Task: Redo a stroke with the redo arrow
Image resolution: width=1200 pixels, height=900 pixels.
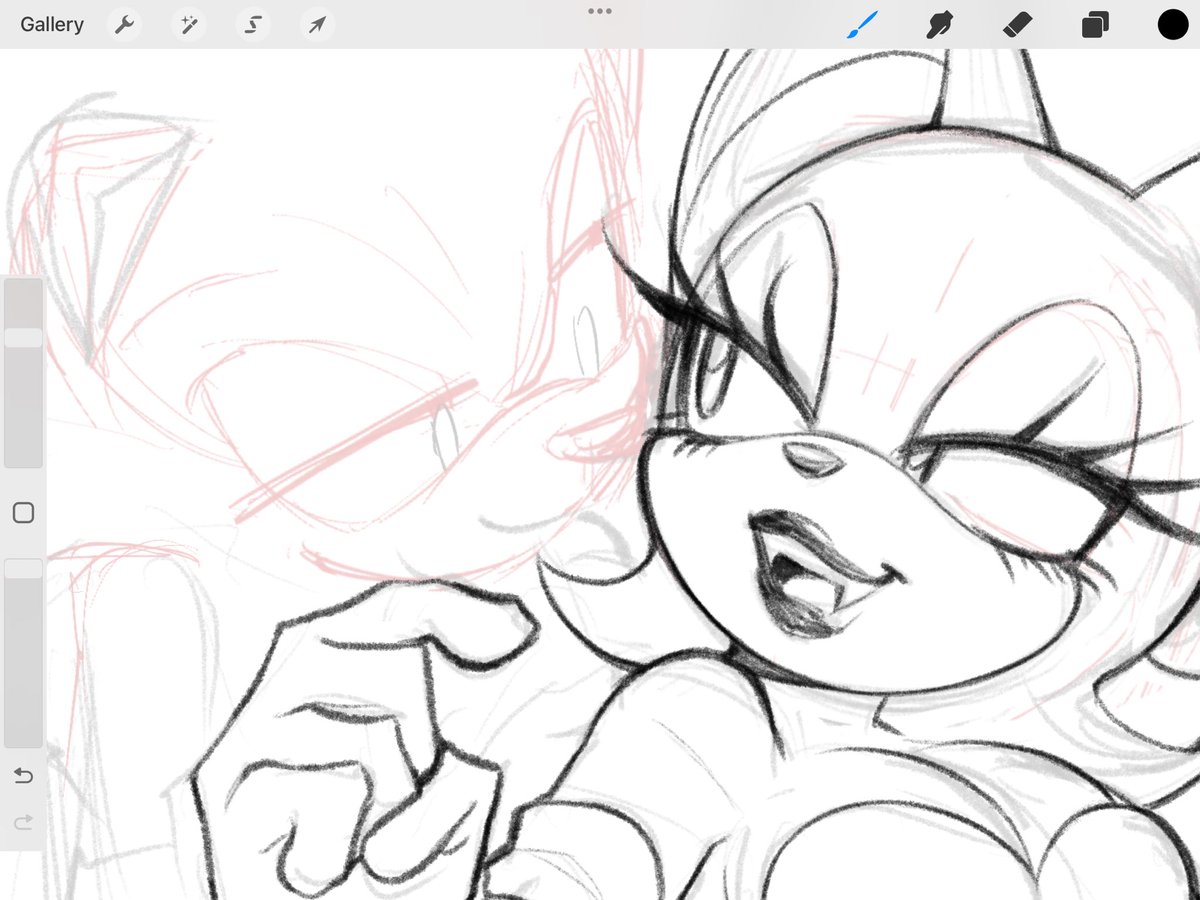Action: pos(23,822)
